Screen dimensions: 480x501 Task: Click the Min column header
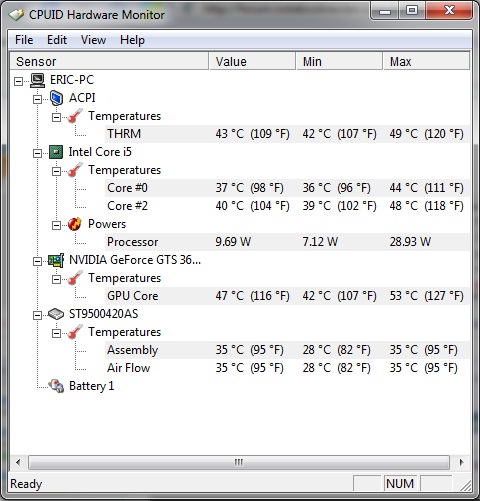339,61
